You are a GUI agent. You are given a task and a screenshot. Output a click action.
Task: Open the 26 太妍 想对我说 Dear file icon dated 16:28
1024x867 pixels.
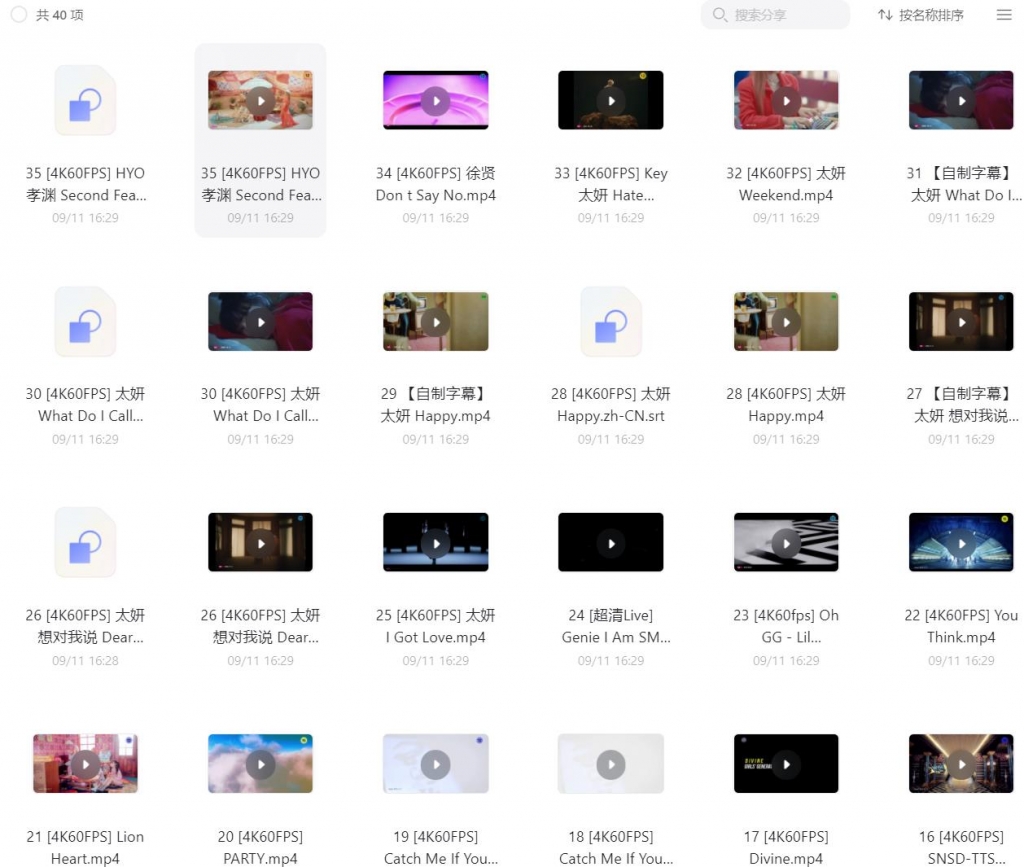(x=86, y=543)
